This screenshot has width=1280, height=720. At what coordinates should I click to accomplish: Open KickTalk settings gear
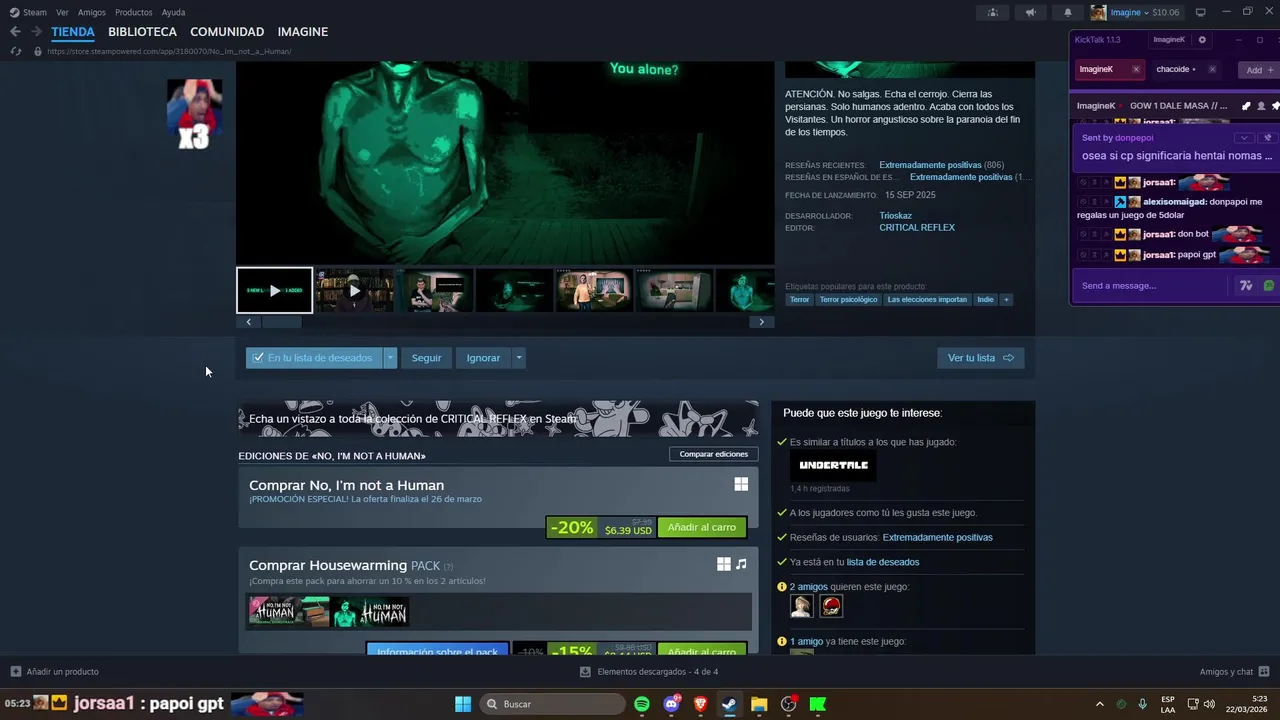coord(1202,40)
